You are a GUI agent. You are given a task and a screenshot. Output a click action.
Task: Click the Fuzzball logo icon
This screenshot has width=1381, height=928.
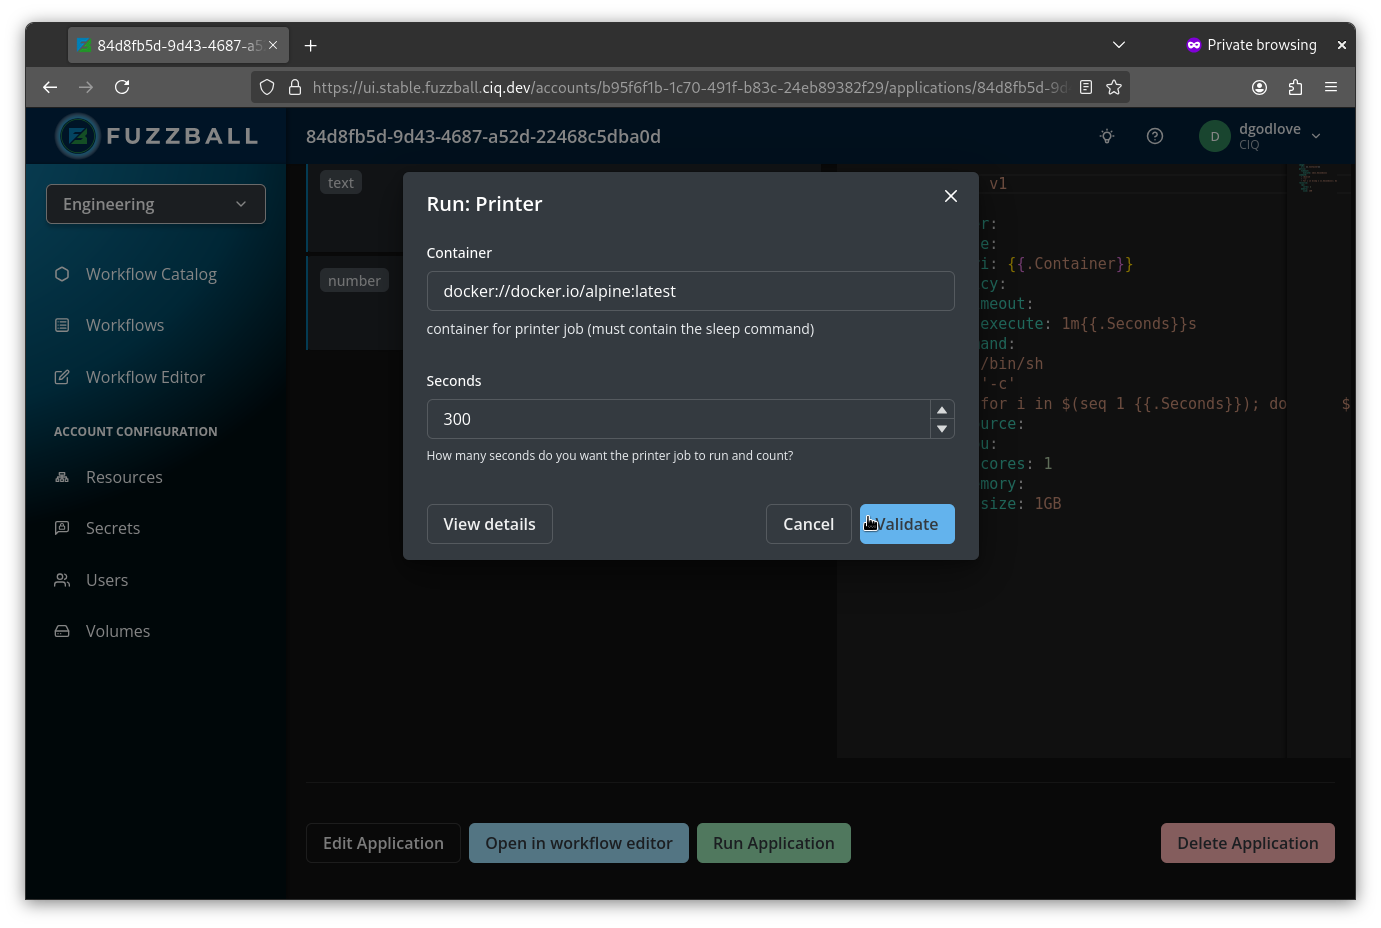coord(78,136)
